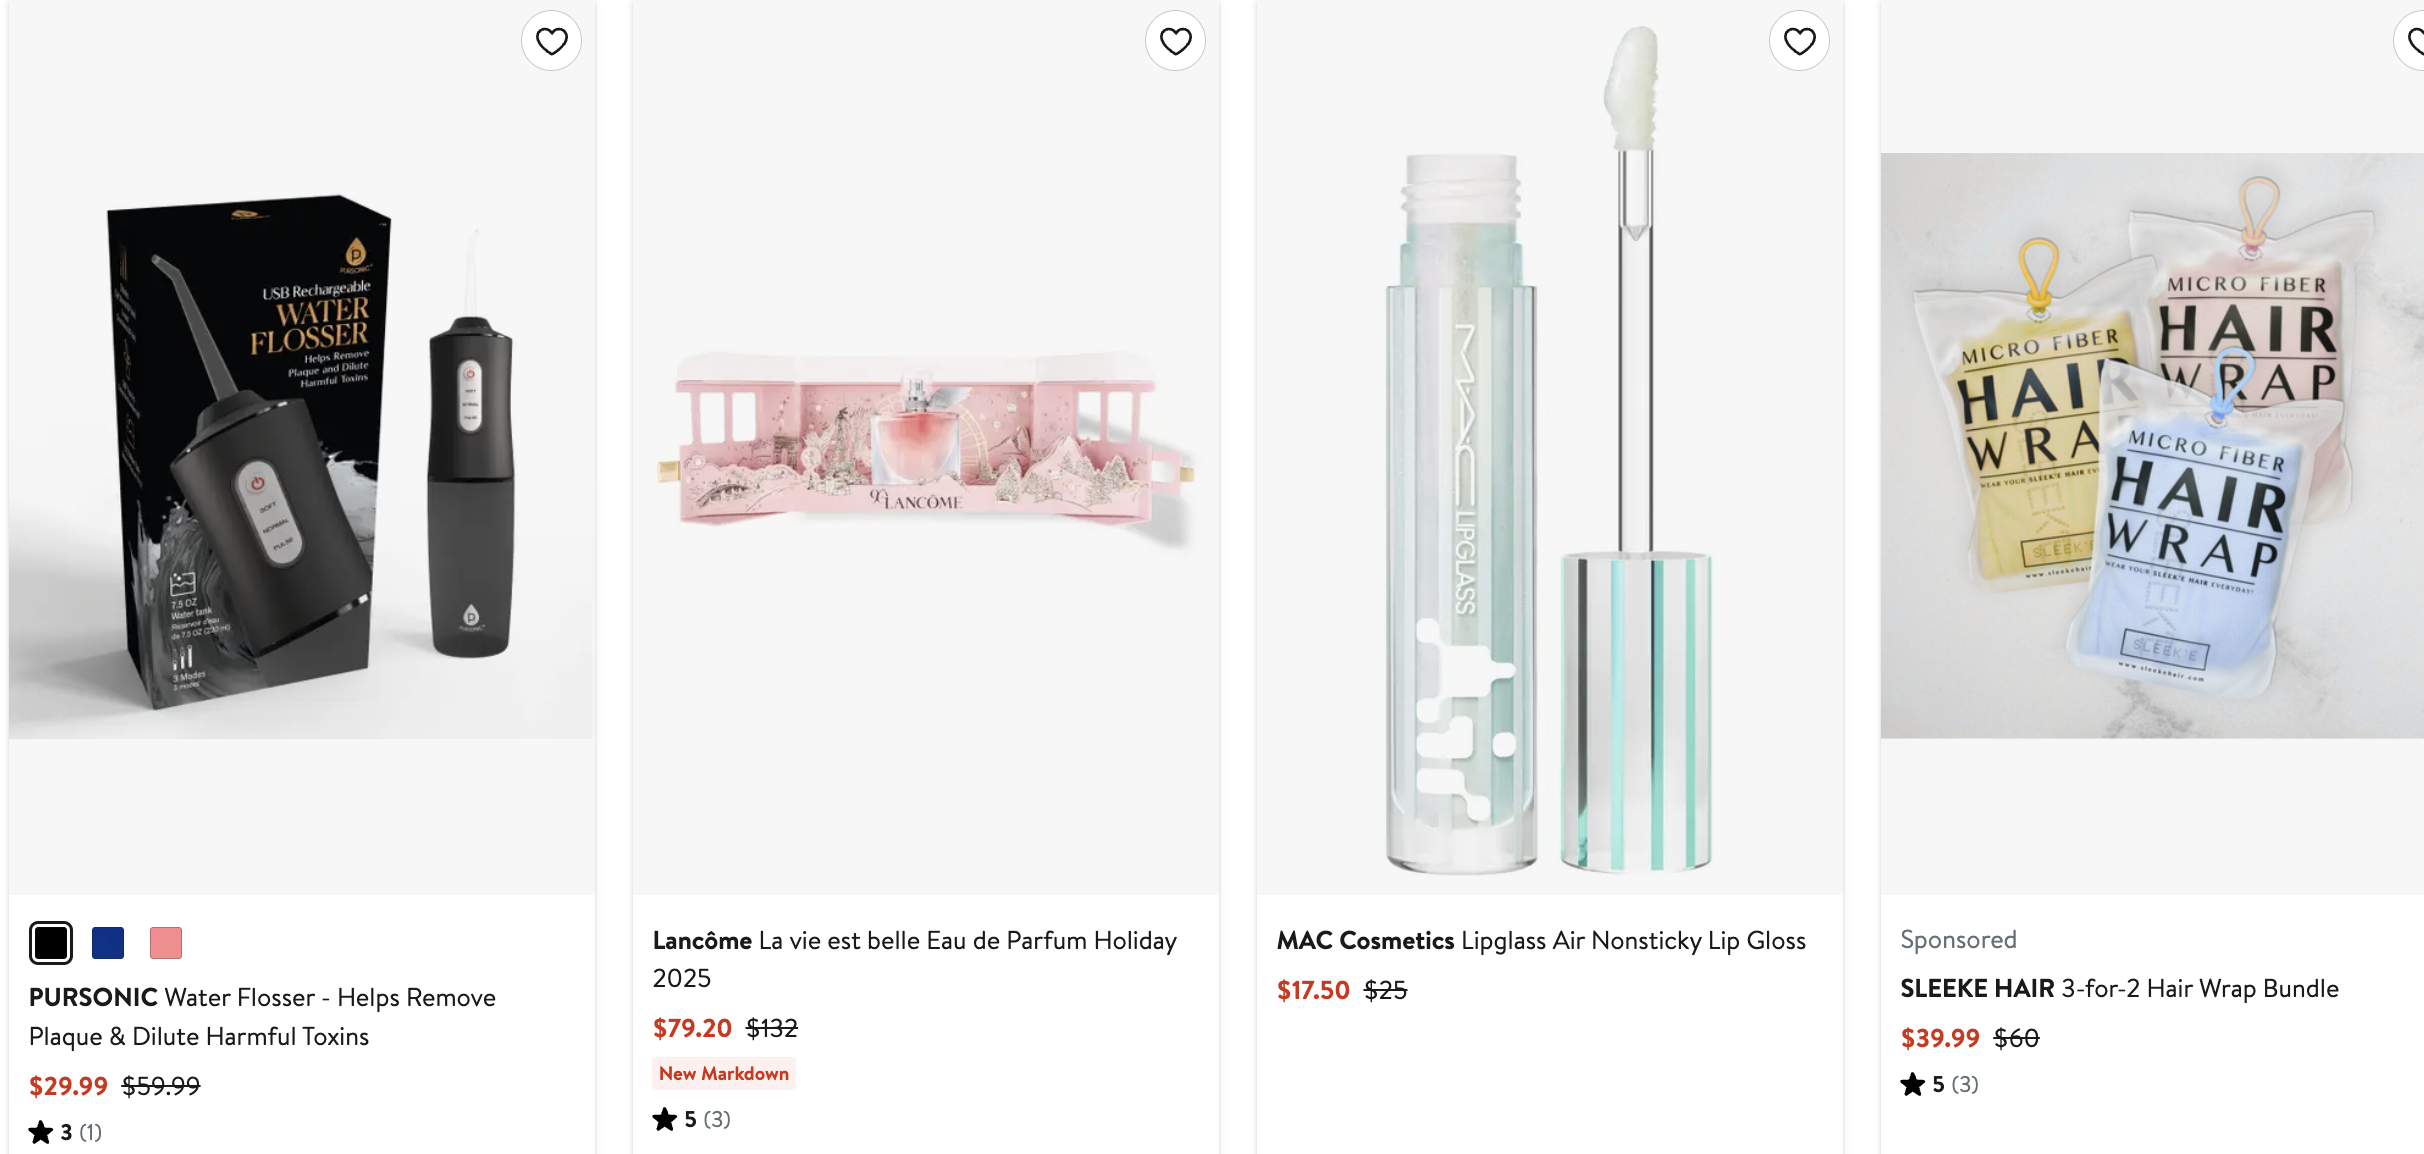The image size is (2424, 1154).
Task: Choose blue color swatch for water flosser
Action: 108,943
